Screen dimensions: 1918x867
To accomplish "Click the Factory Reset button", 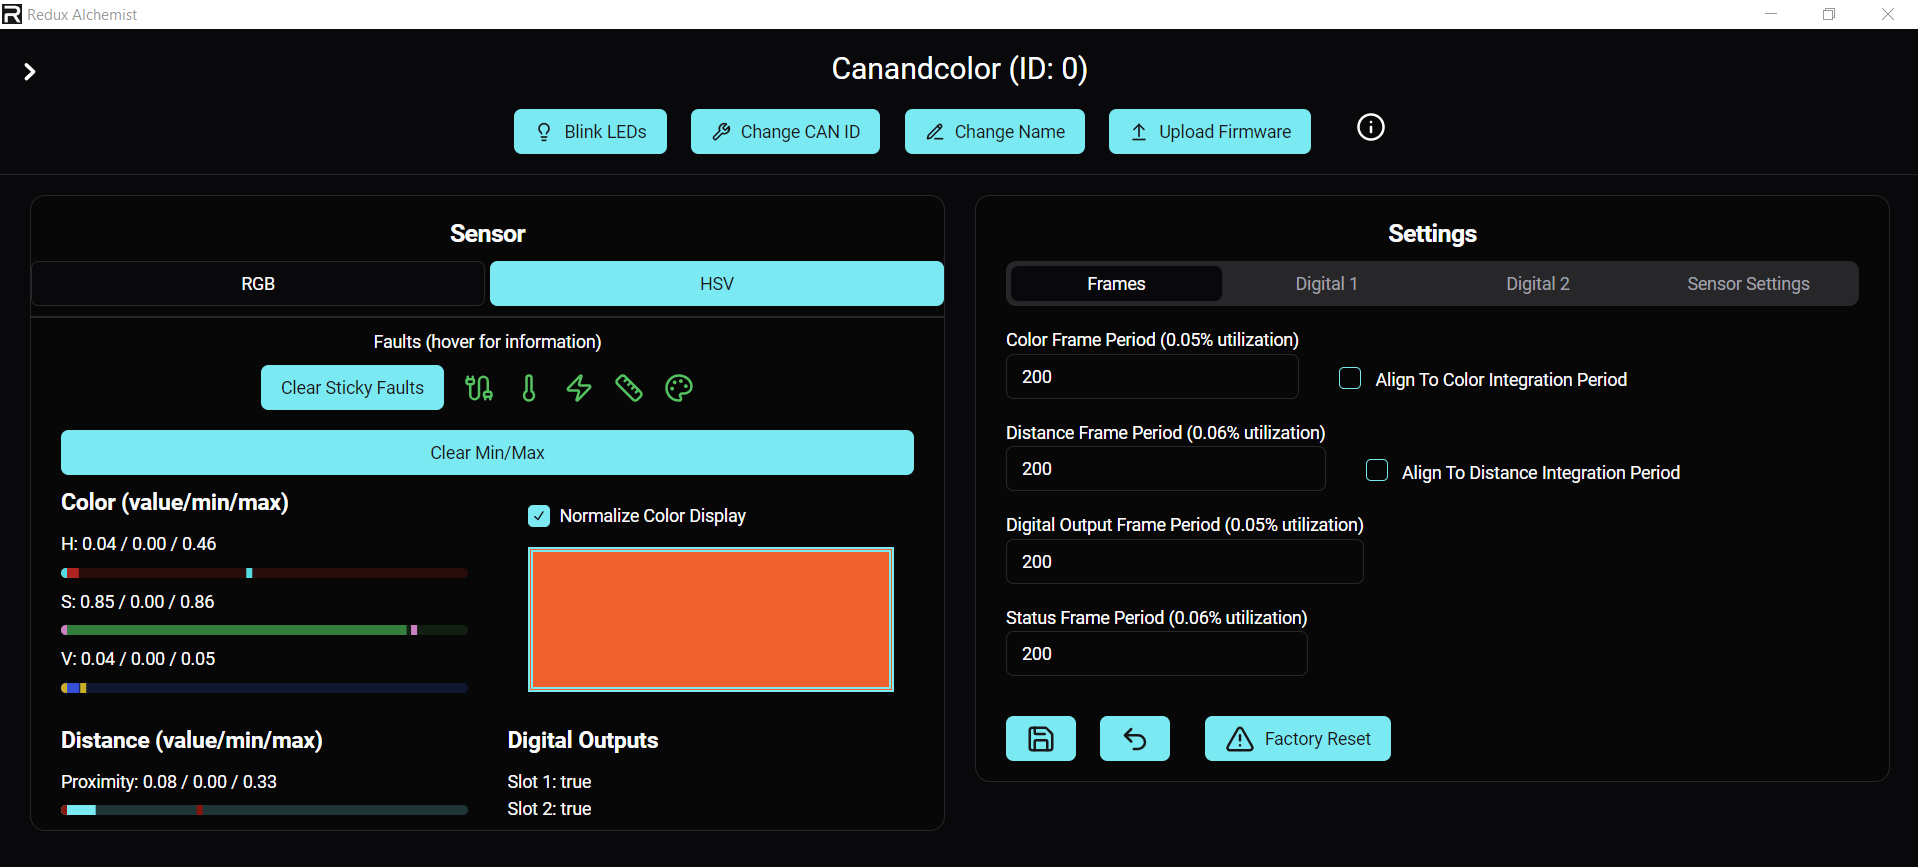I will click(x=1297, y=739).
